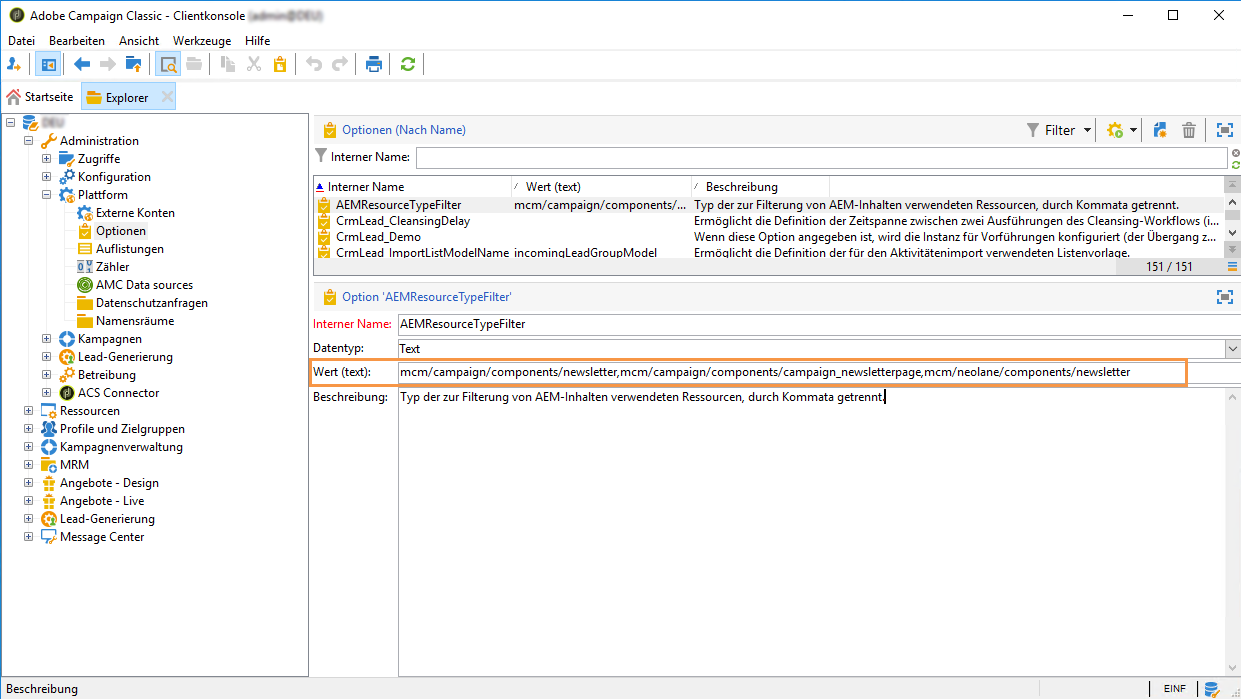This screenshot has height=699, width=1241.
Task: Select the AEMResourceTypeFilter row
Action: pos(768,205)
